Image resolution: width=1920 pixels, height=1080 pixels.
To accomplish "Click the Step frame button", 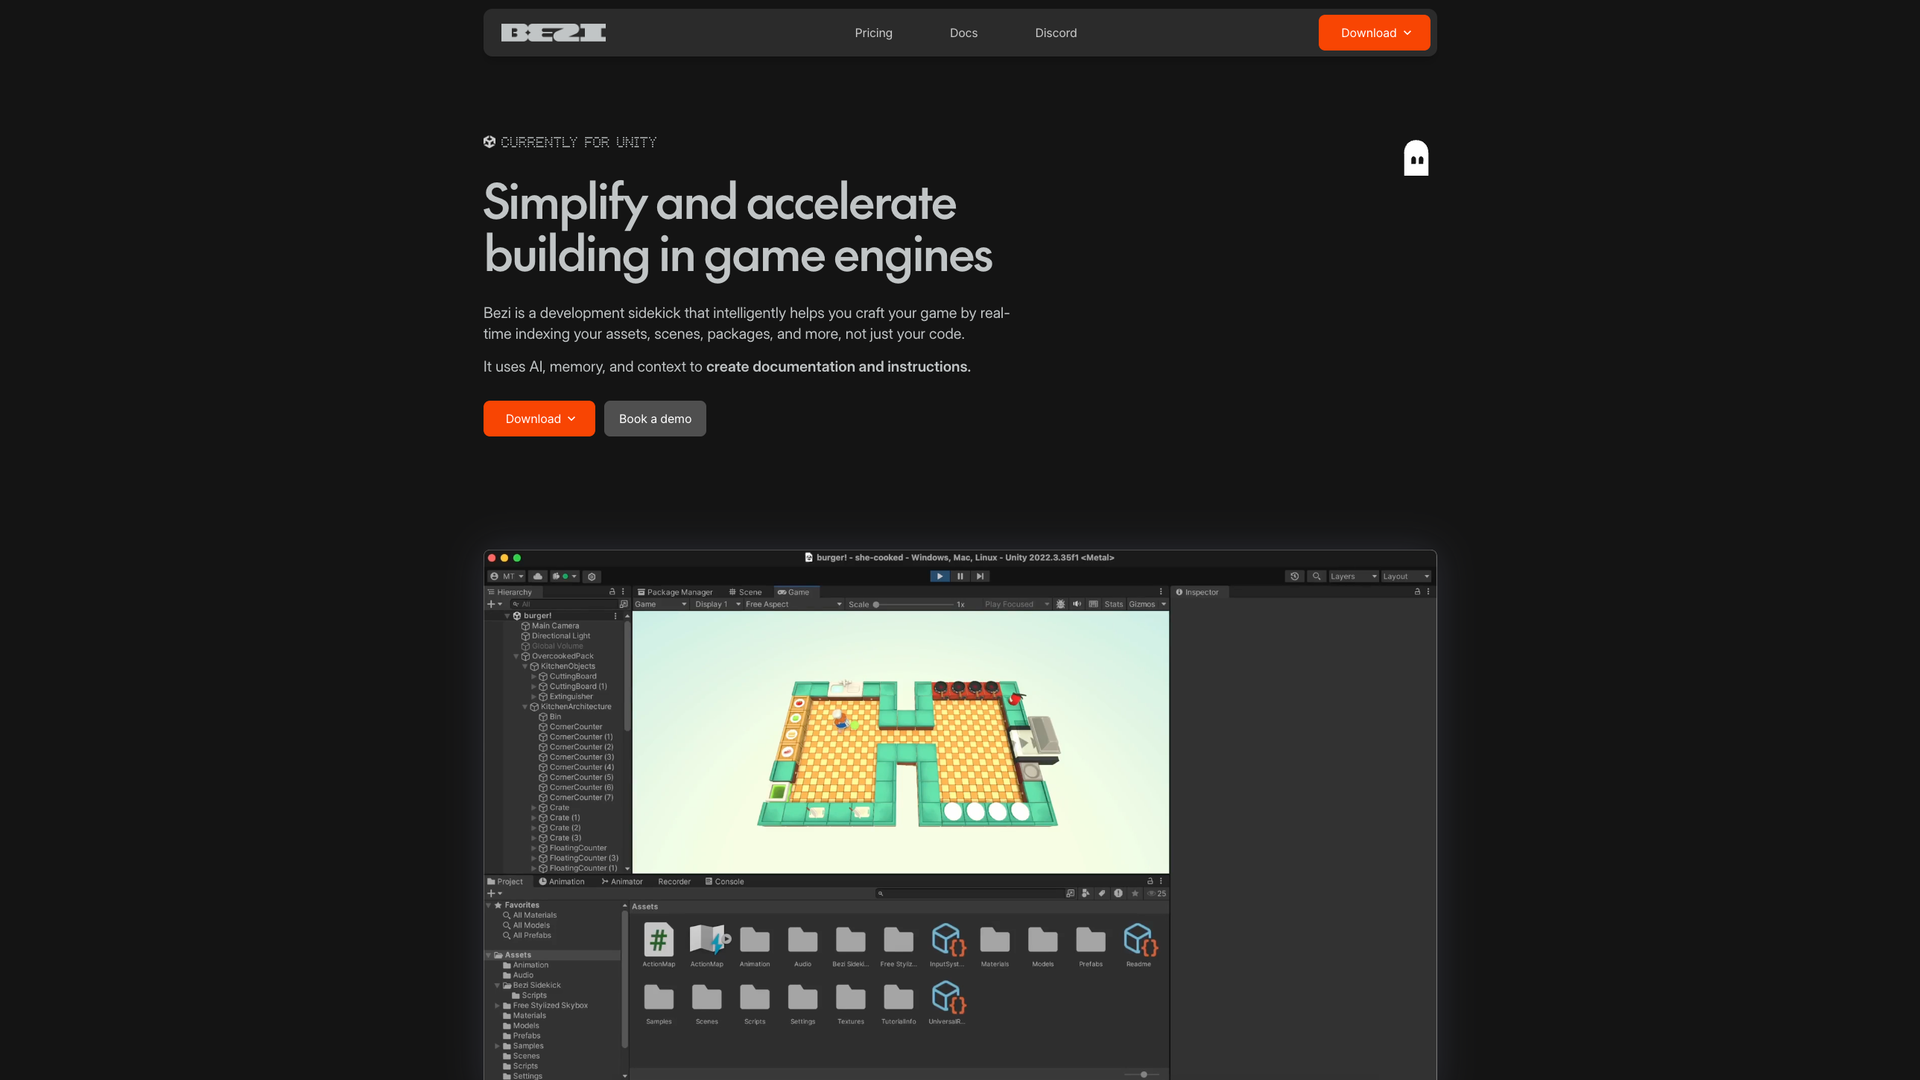I will coord(980,576).
